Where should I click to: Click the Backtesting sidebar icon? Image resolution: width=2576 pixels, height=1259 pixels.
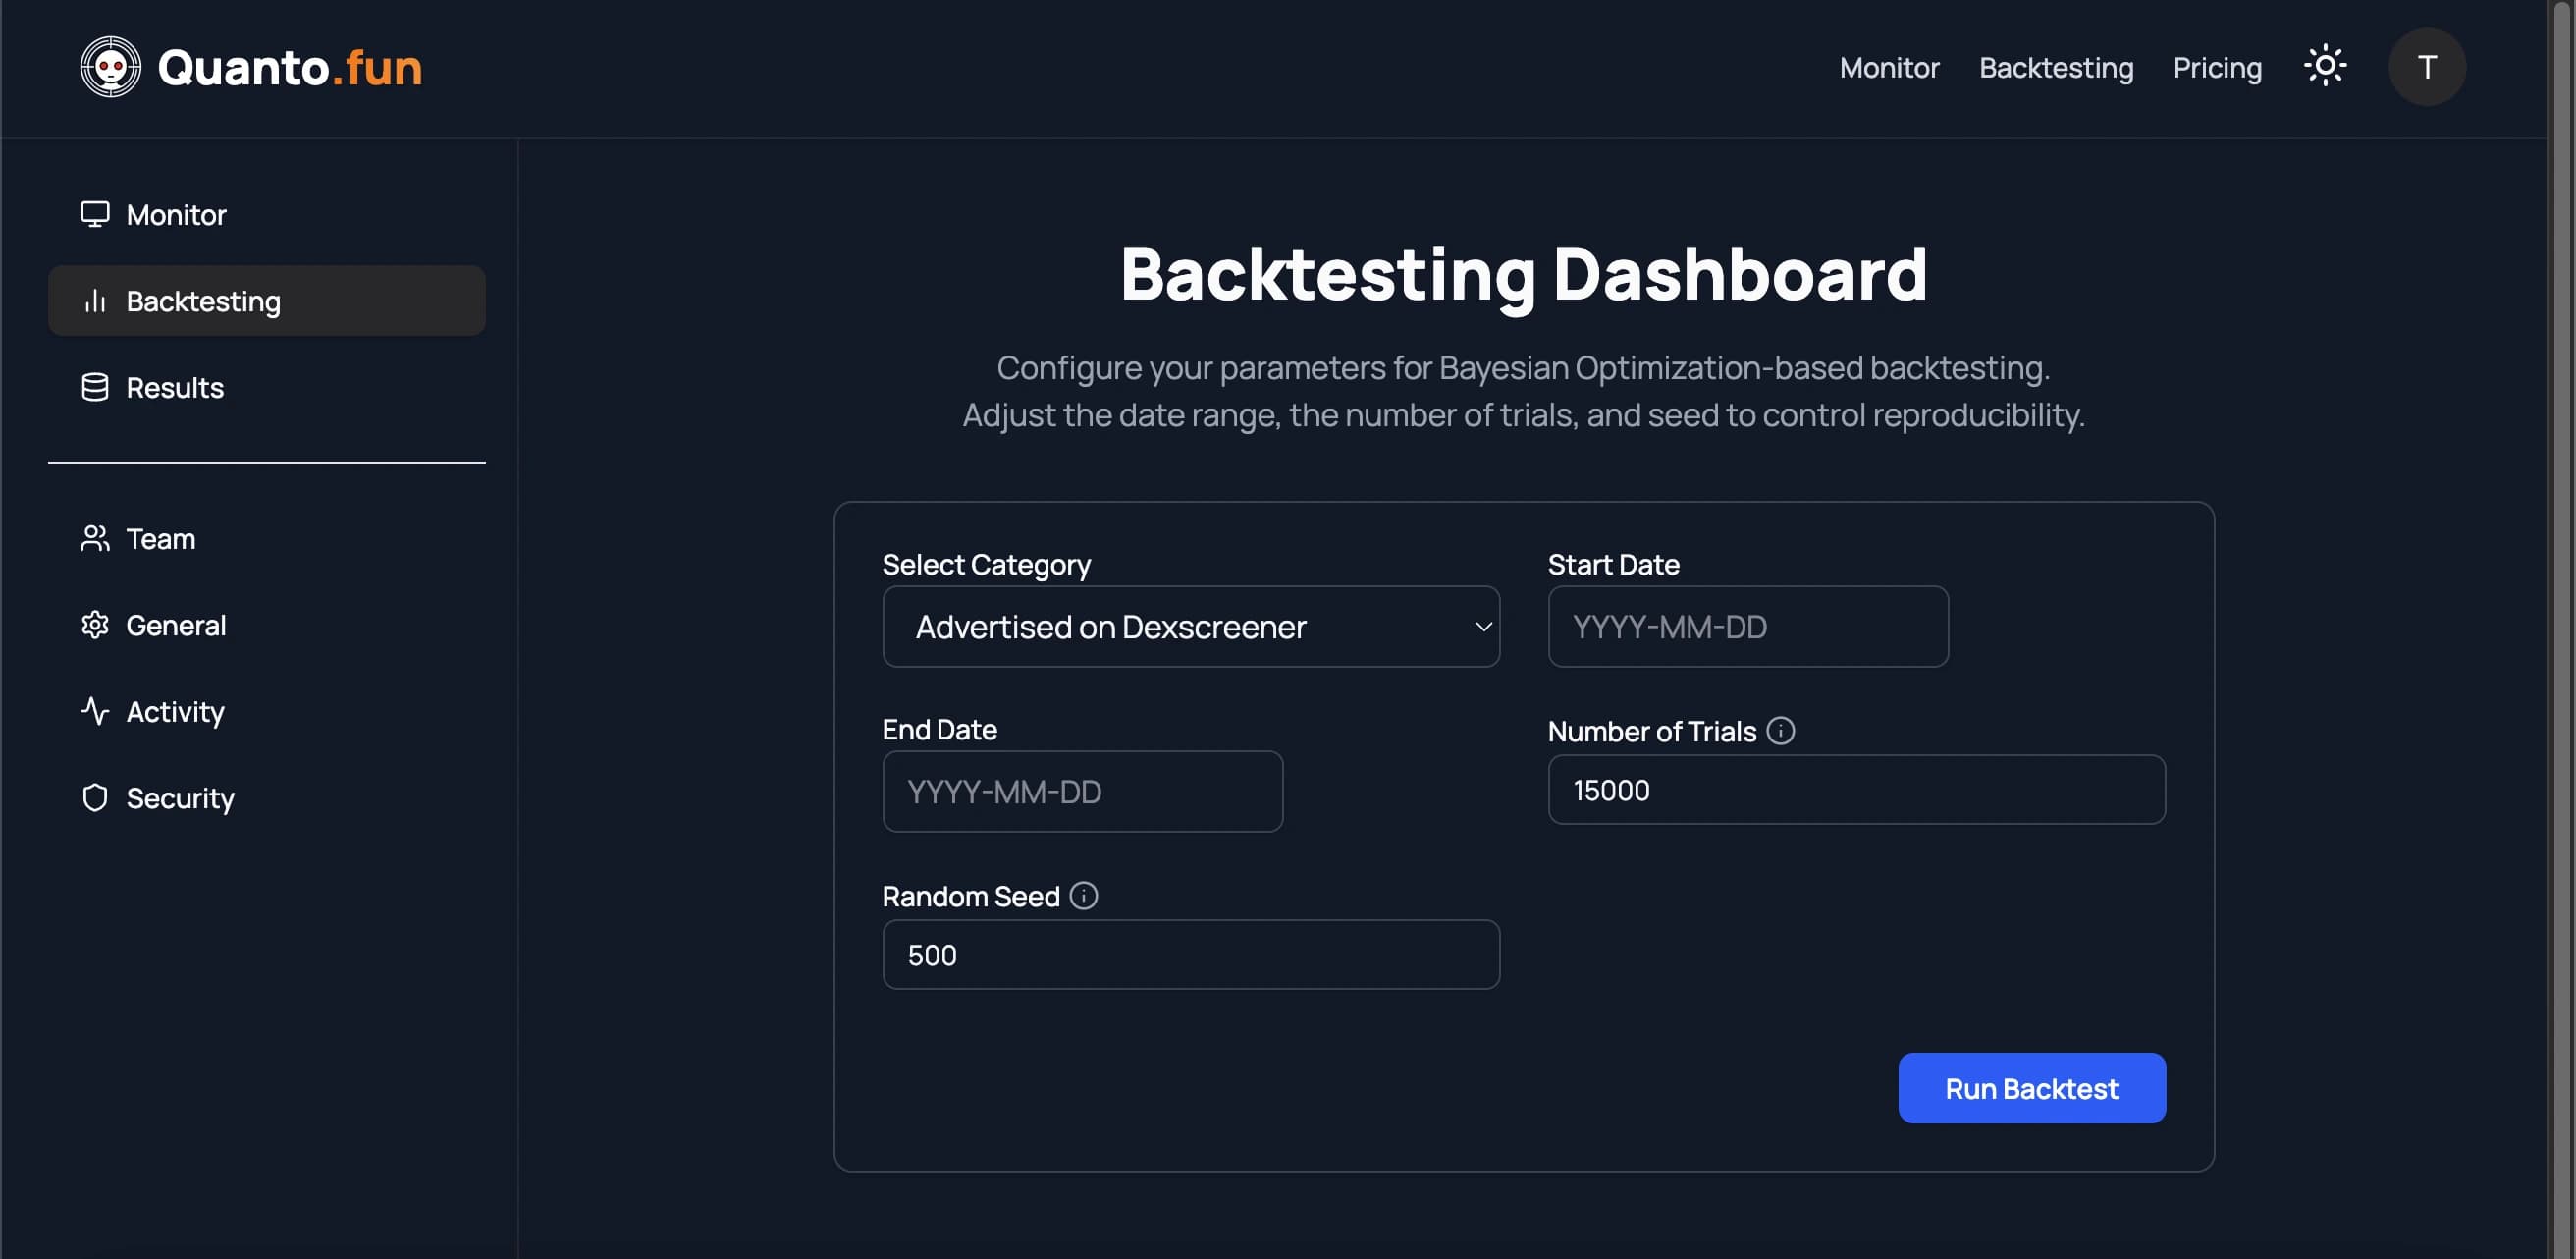tap(92, 301)
